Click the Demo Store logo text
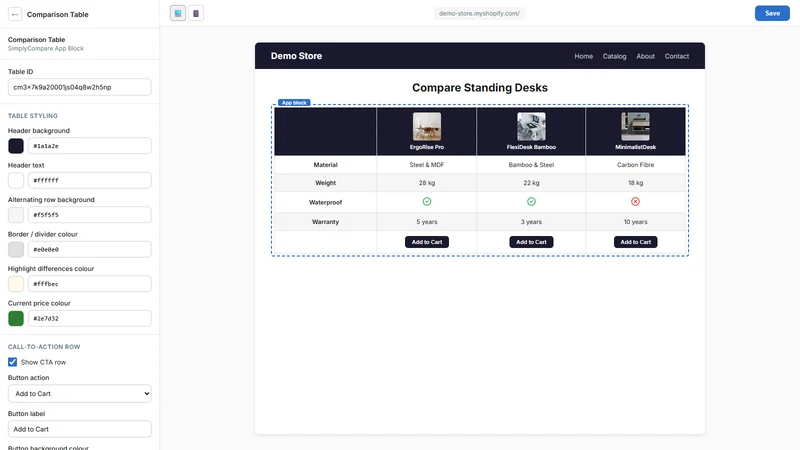This screenshot has width=800, height=450. click(x=296, y=56)
